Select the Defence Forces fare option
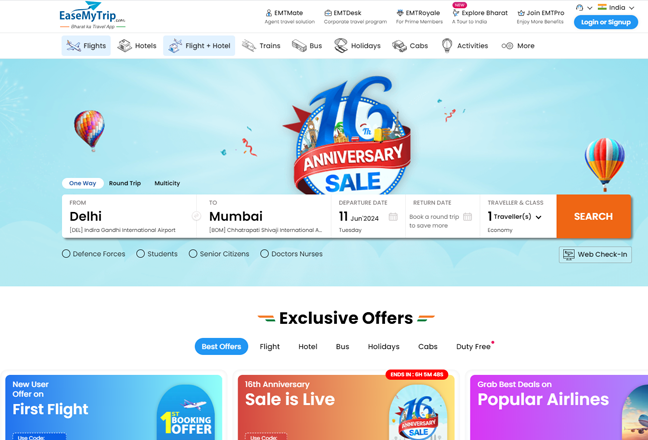648x440 pixels. pos(66,254)
